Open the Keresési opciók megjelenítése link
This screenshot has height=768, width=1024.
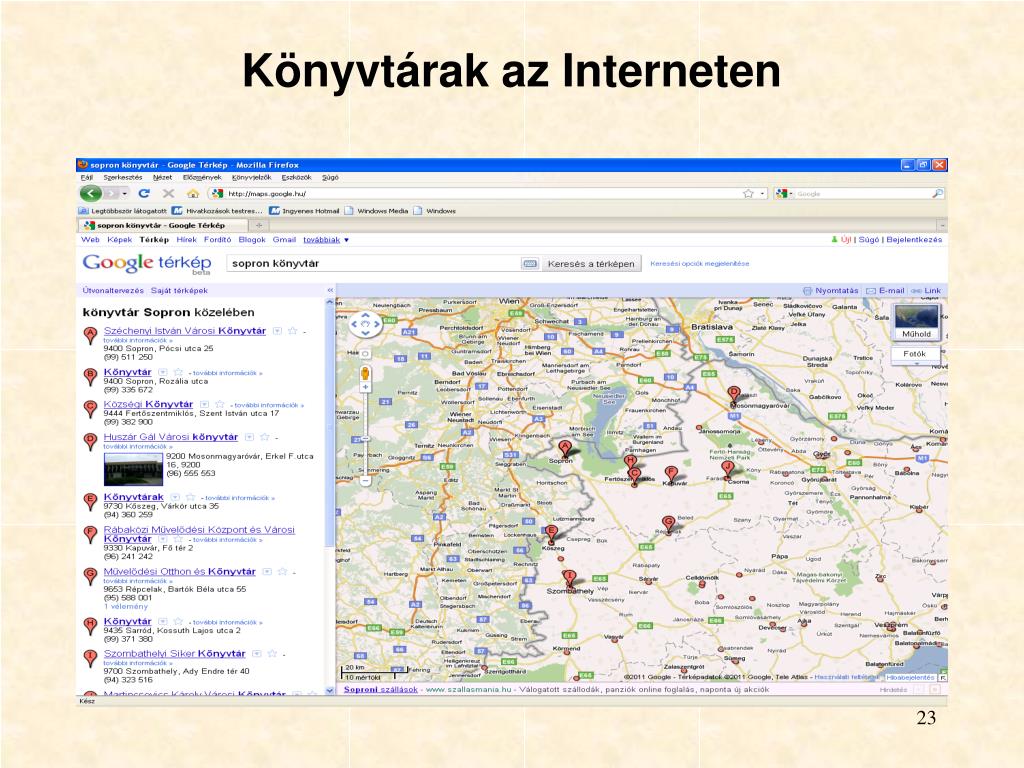click(699, 264)
